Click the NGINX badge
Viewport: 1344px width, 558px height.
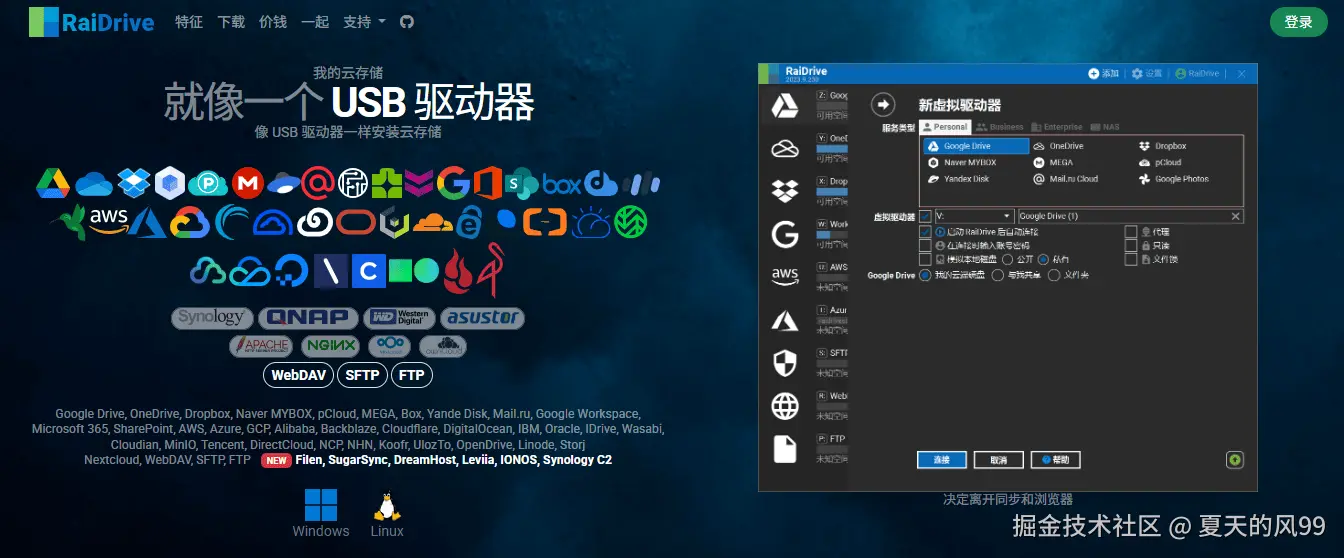[331, 346]
